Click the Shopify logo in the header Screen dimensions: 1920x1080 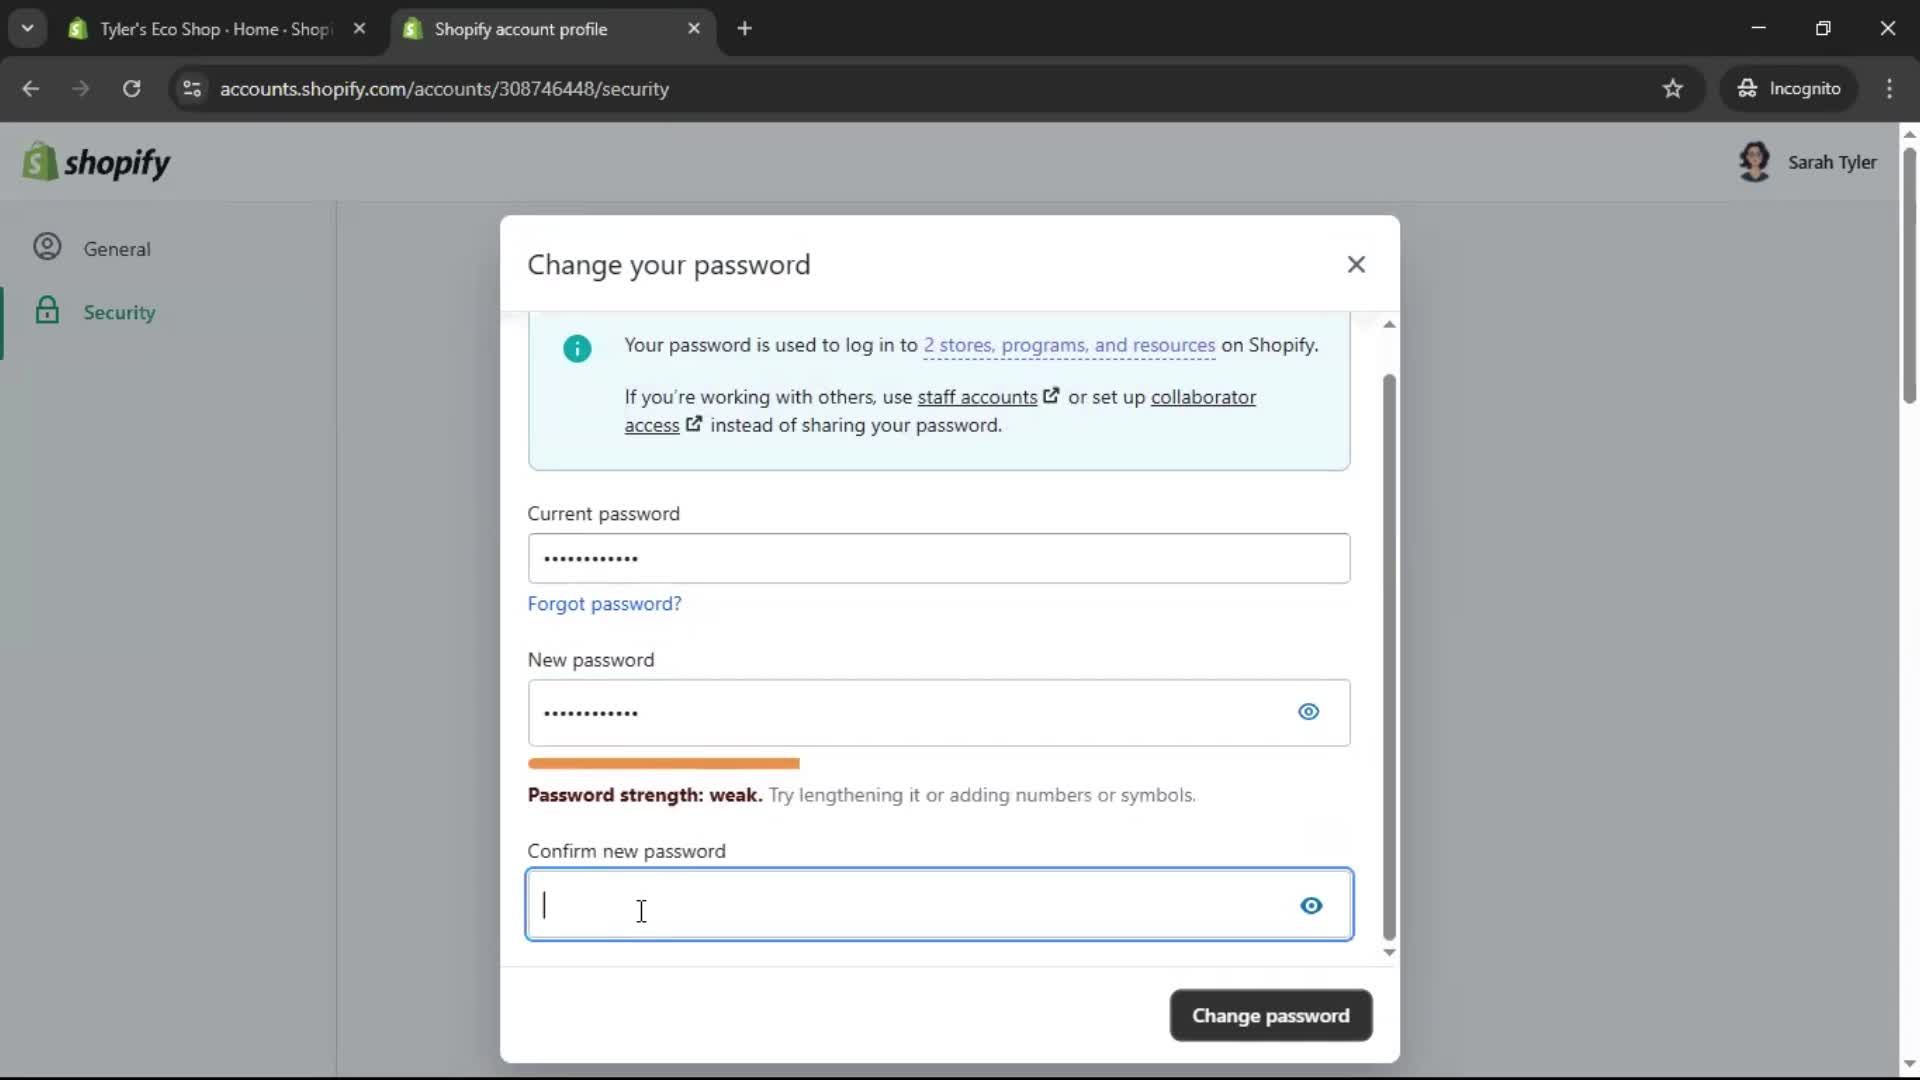pos(97,161)
